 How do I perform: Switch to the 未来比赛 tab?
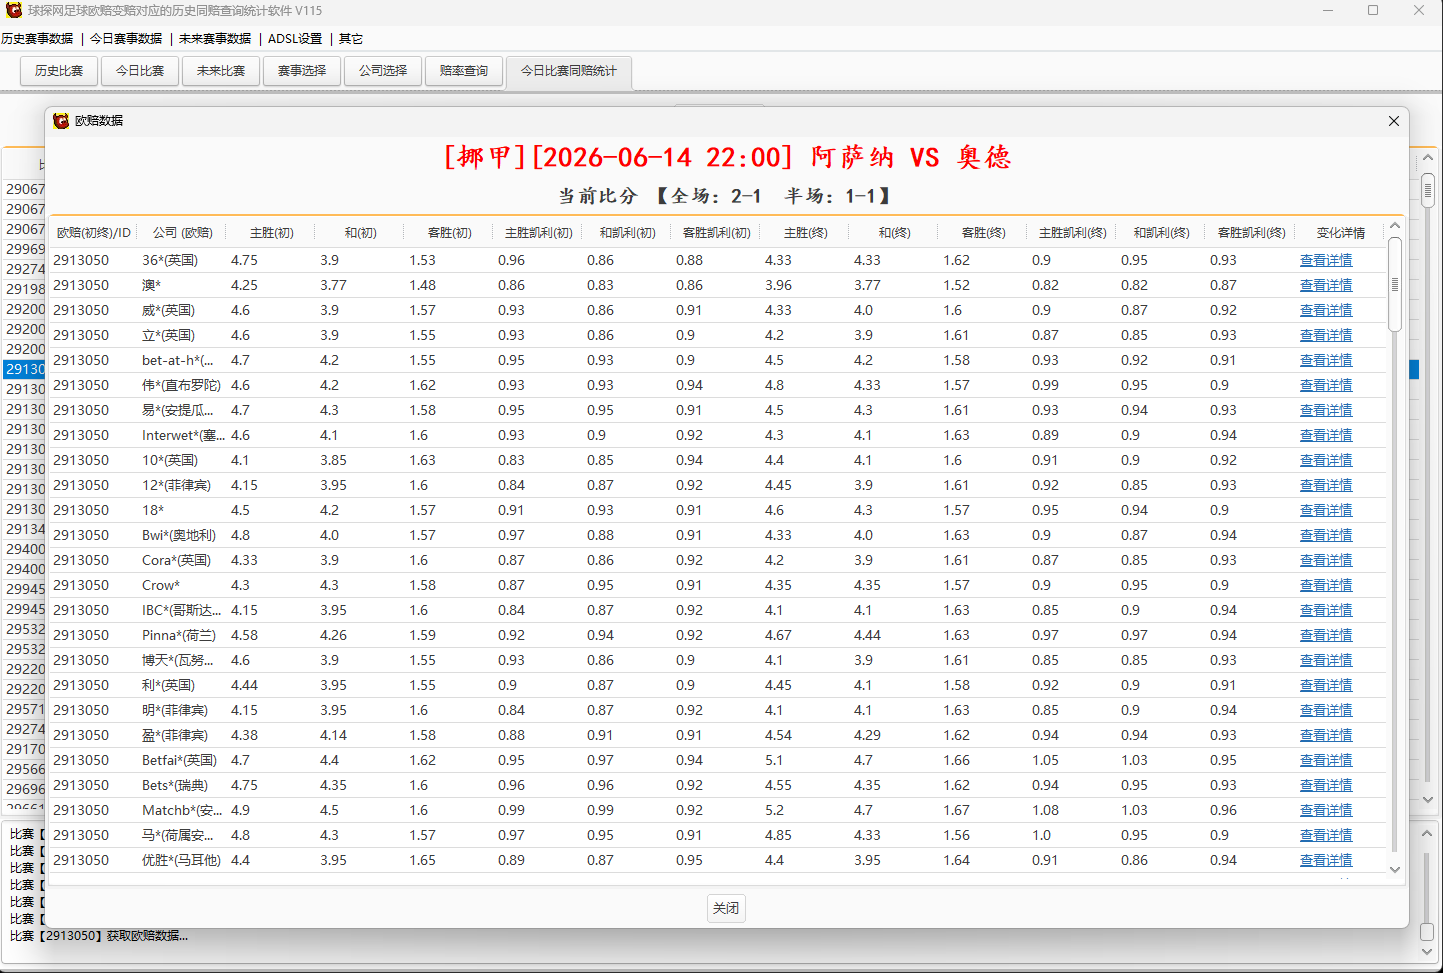pyautogui.click(x=221, y=71)
